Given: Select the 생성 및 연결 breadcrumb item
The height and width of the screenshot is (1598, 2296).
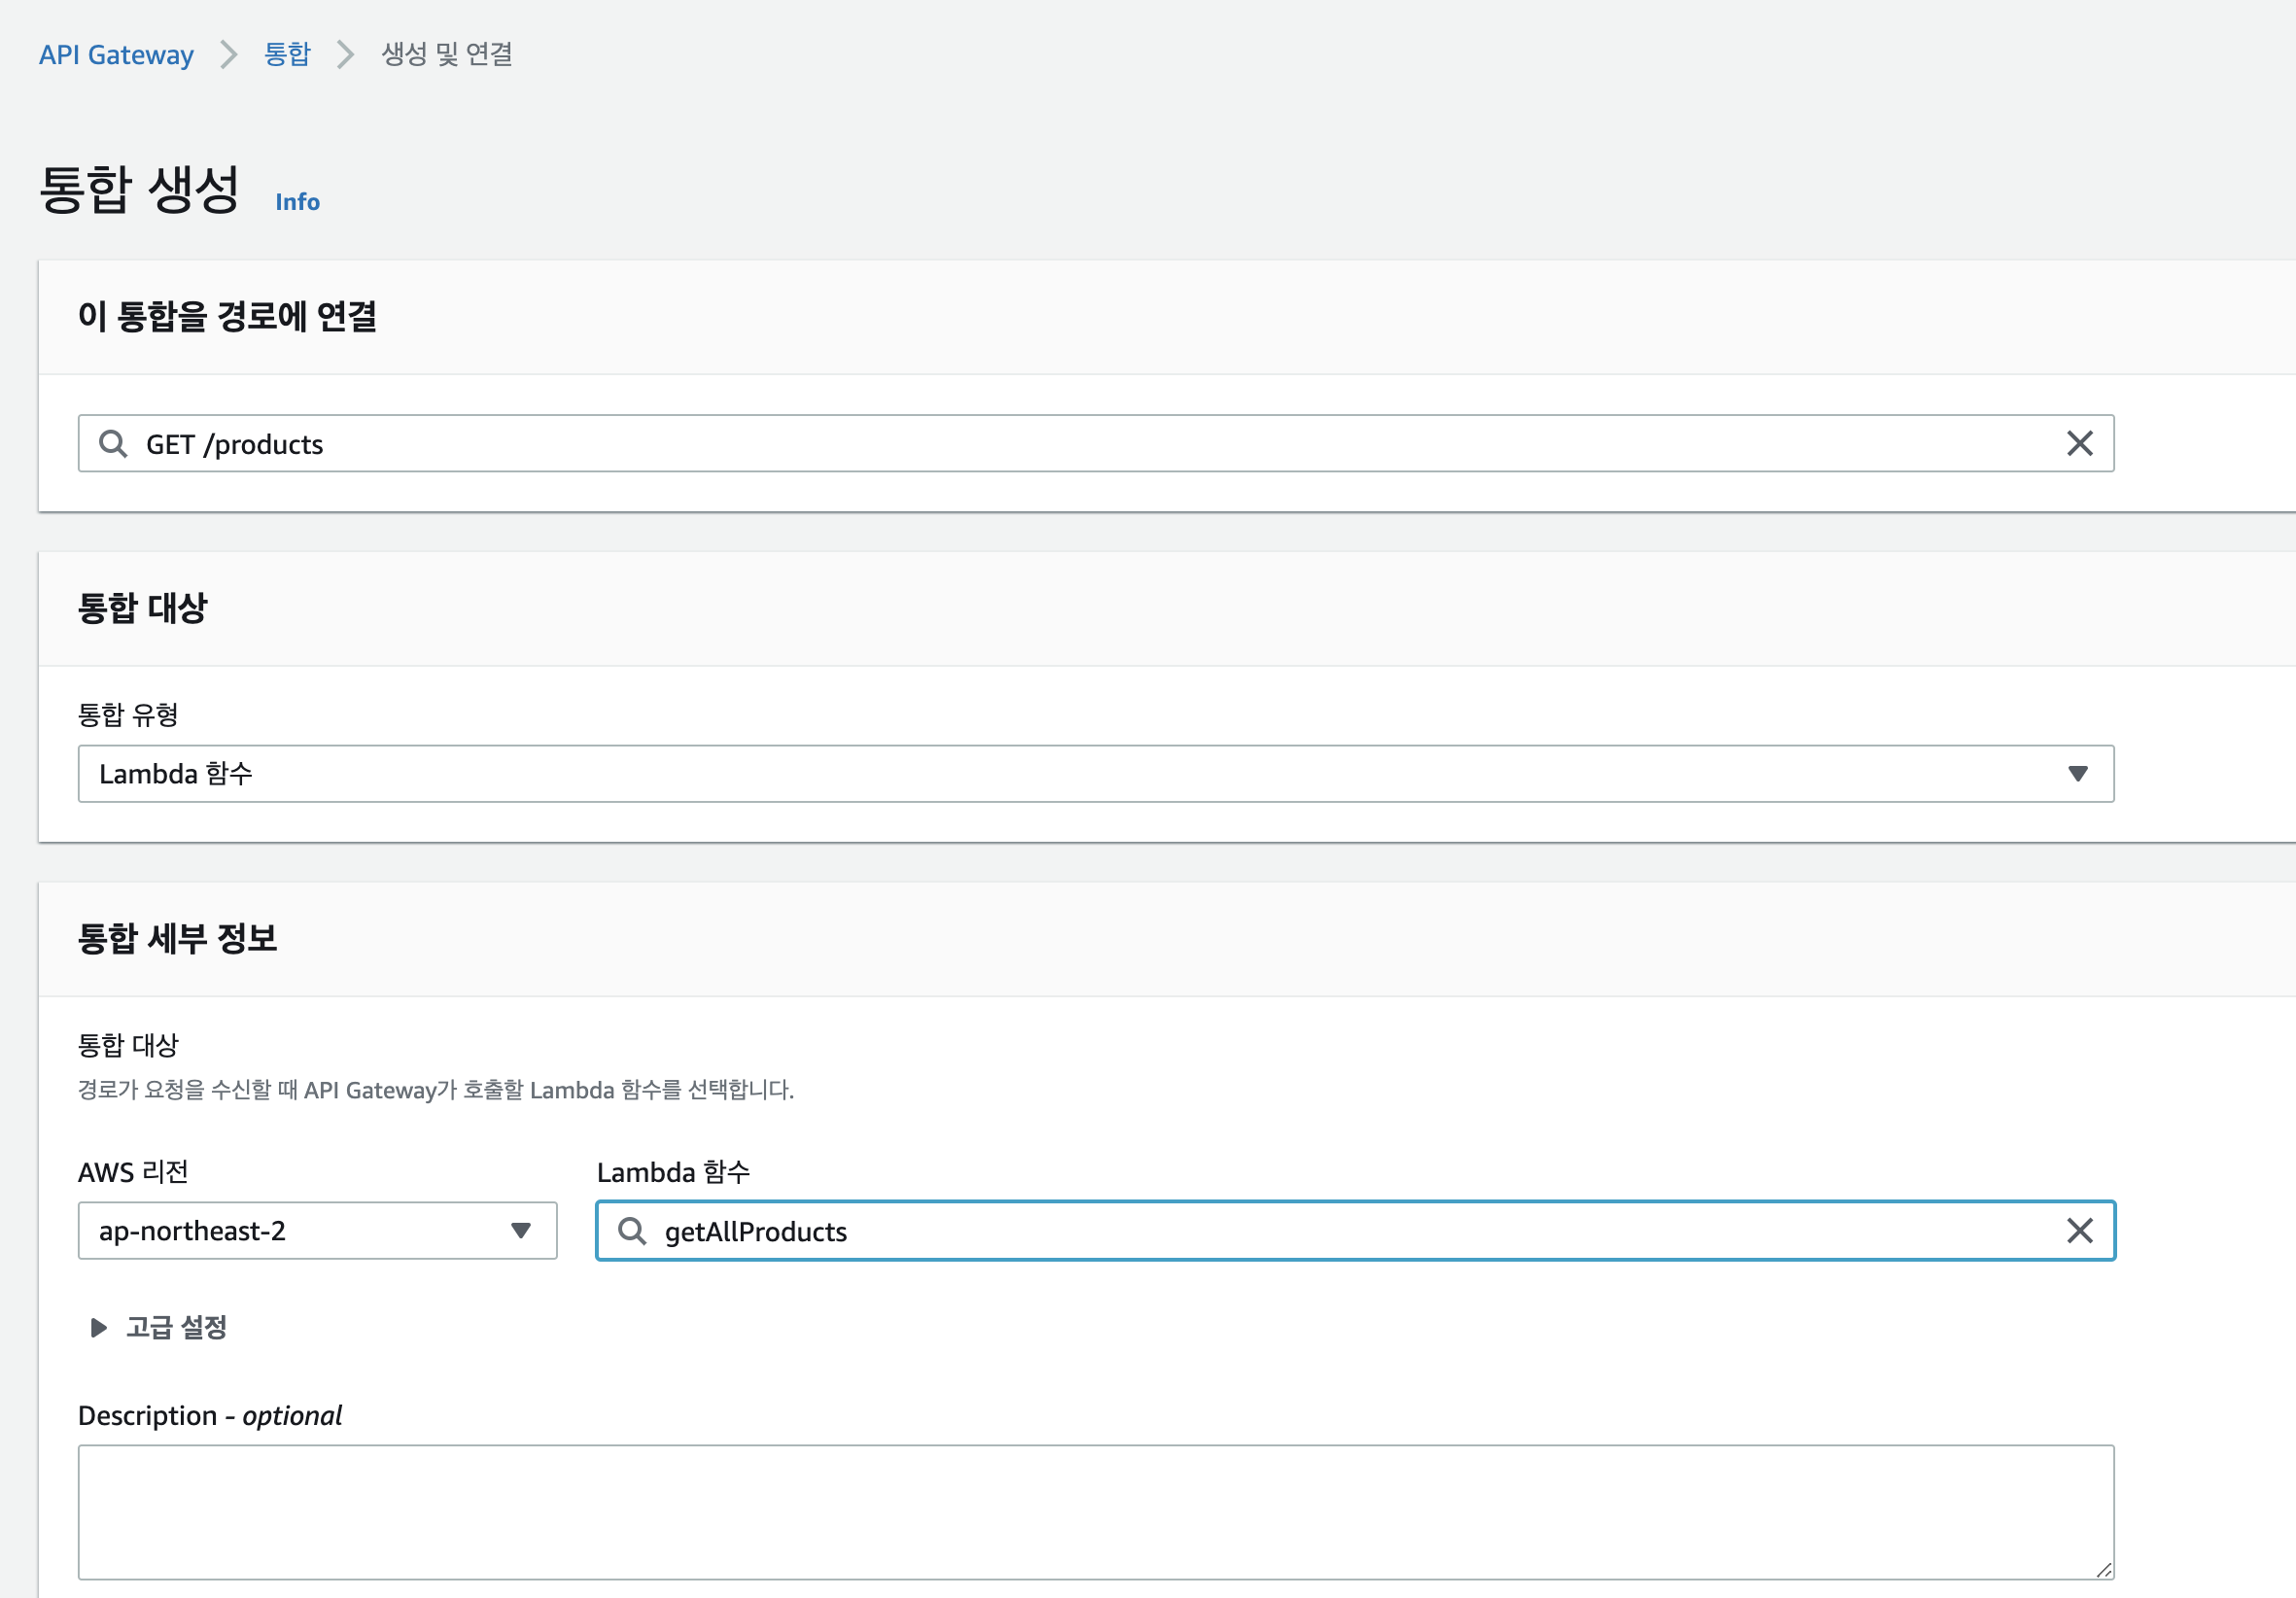Looking at the screenshot, I should (447, 55).
